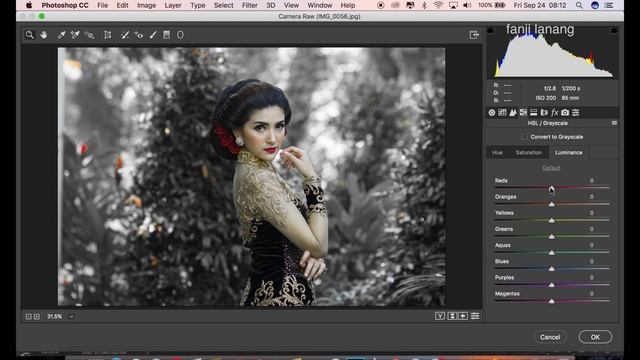
Task: Open the Window menu
Action: [320, 5]
